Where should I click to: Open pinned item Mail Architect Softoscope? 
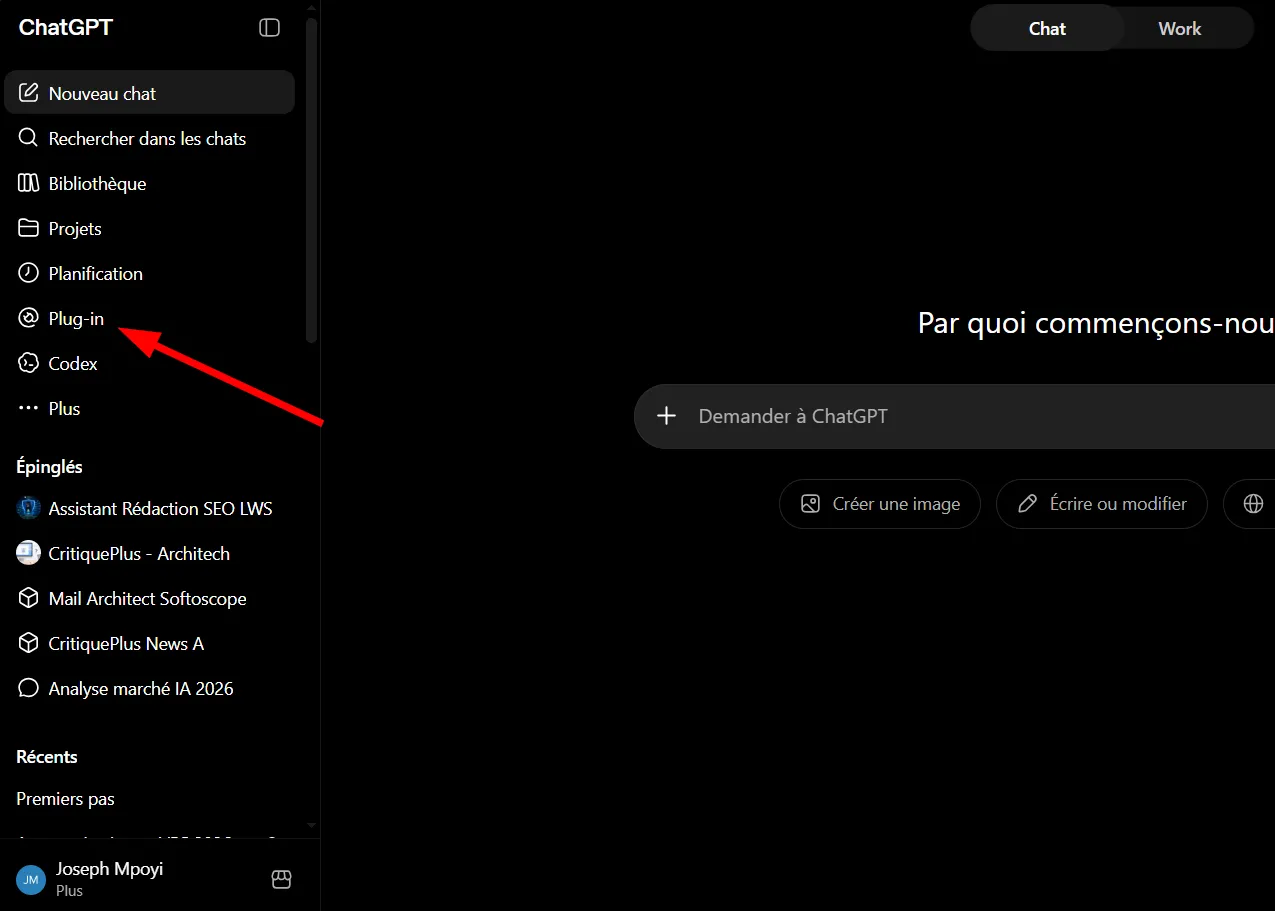tap(149, 598)
